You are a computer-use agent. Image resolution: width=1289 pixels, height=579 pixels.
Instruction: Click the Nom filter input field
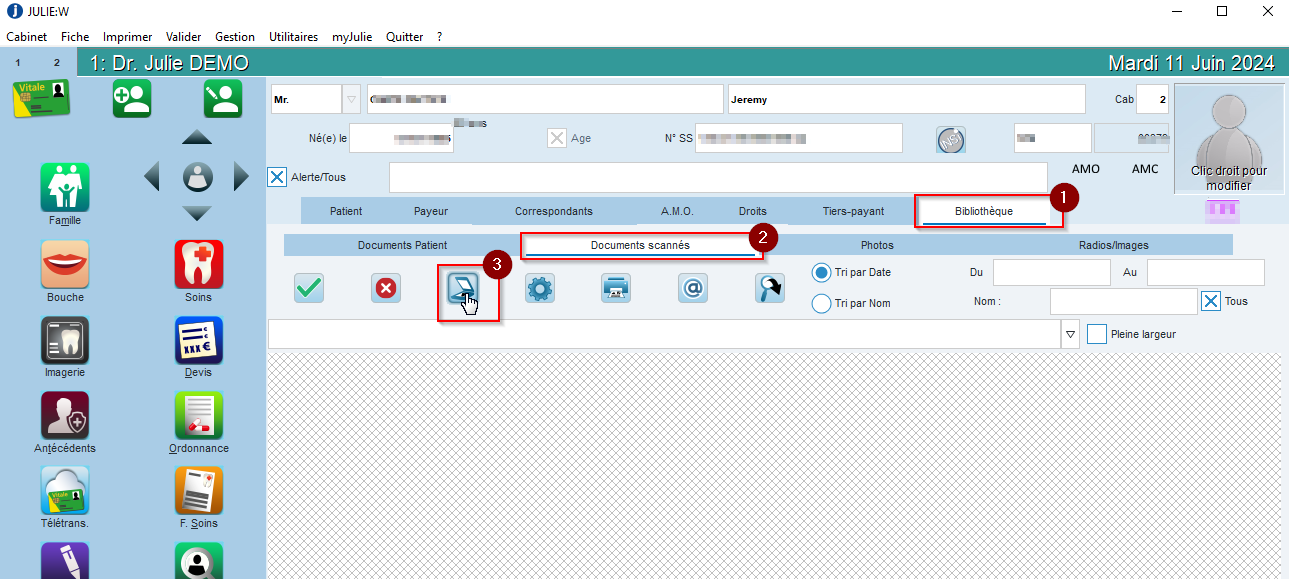1123,301
